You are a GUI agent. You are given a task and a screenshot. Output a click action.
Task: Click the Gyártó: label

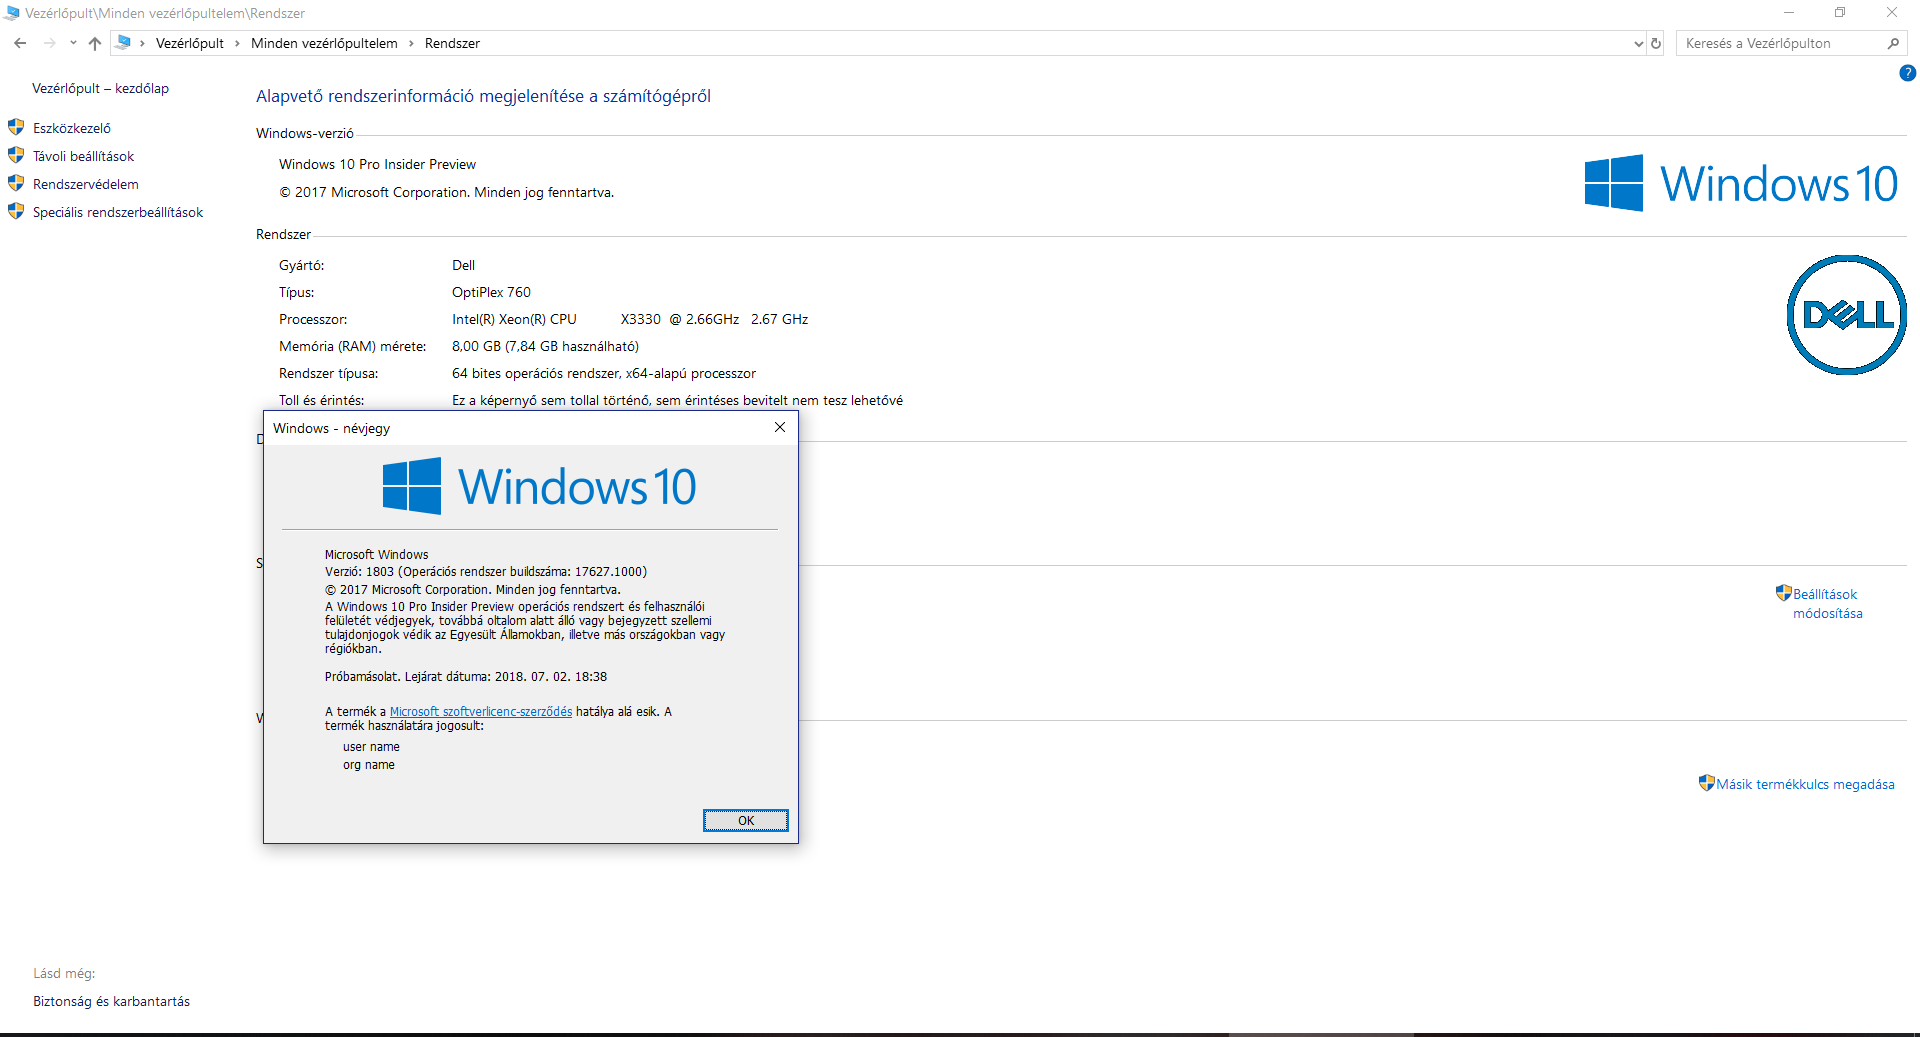click(x=302, y=265)
